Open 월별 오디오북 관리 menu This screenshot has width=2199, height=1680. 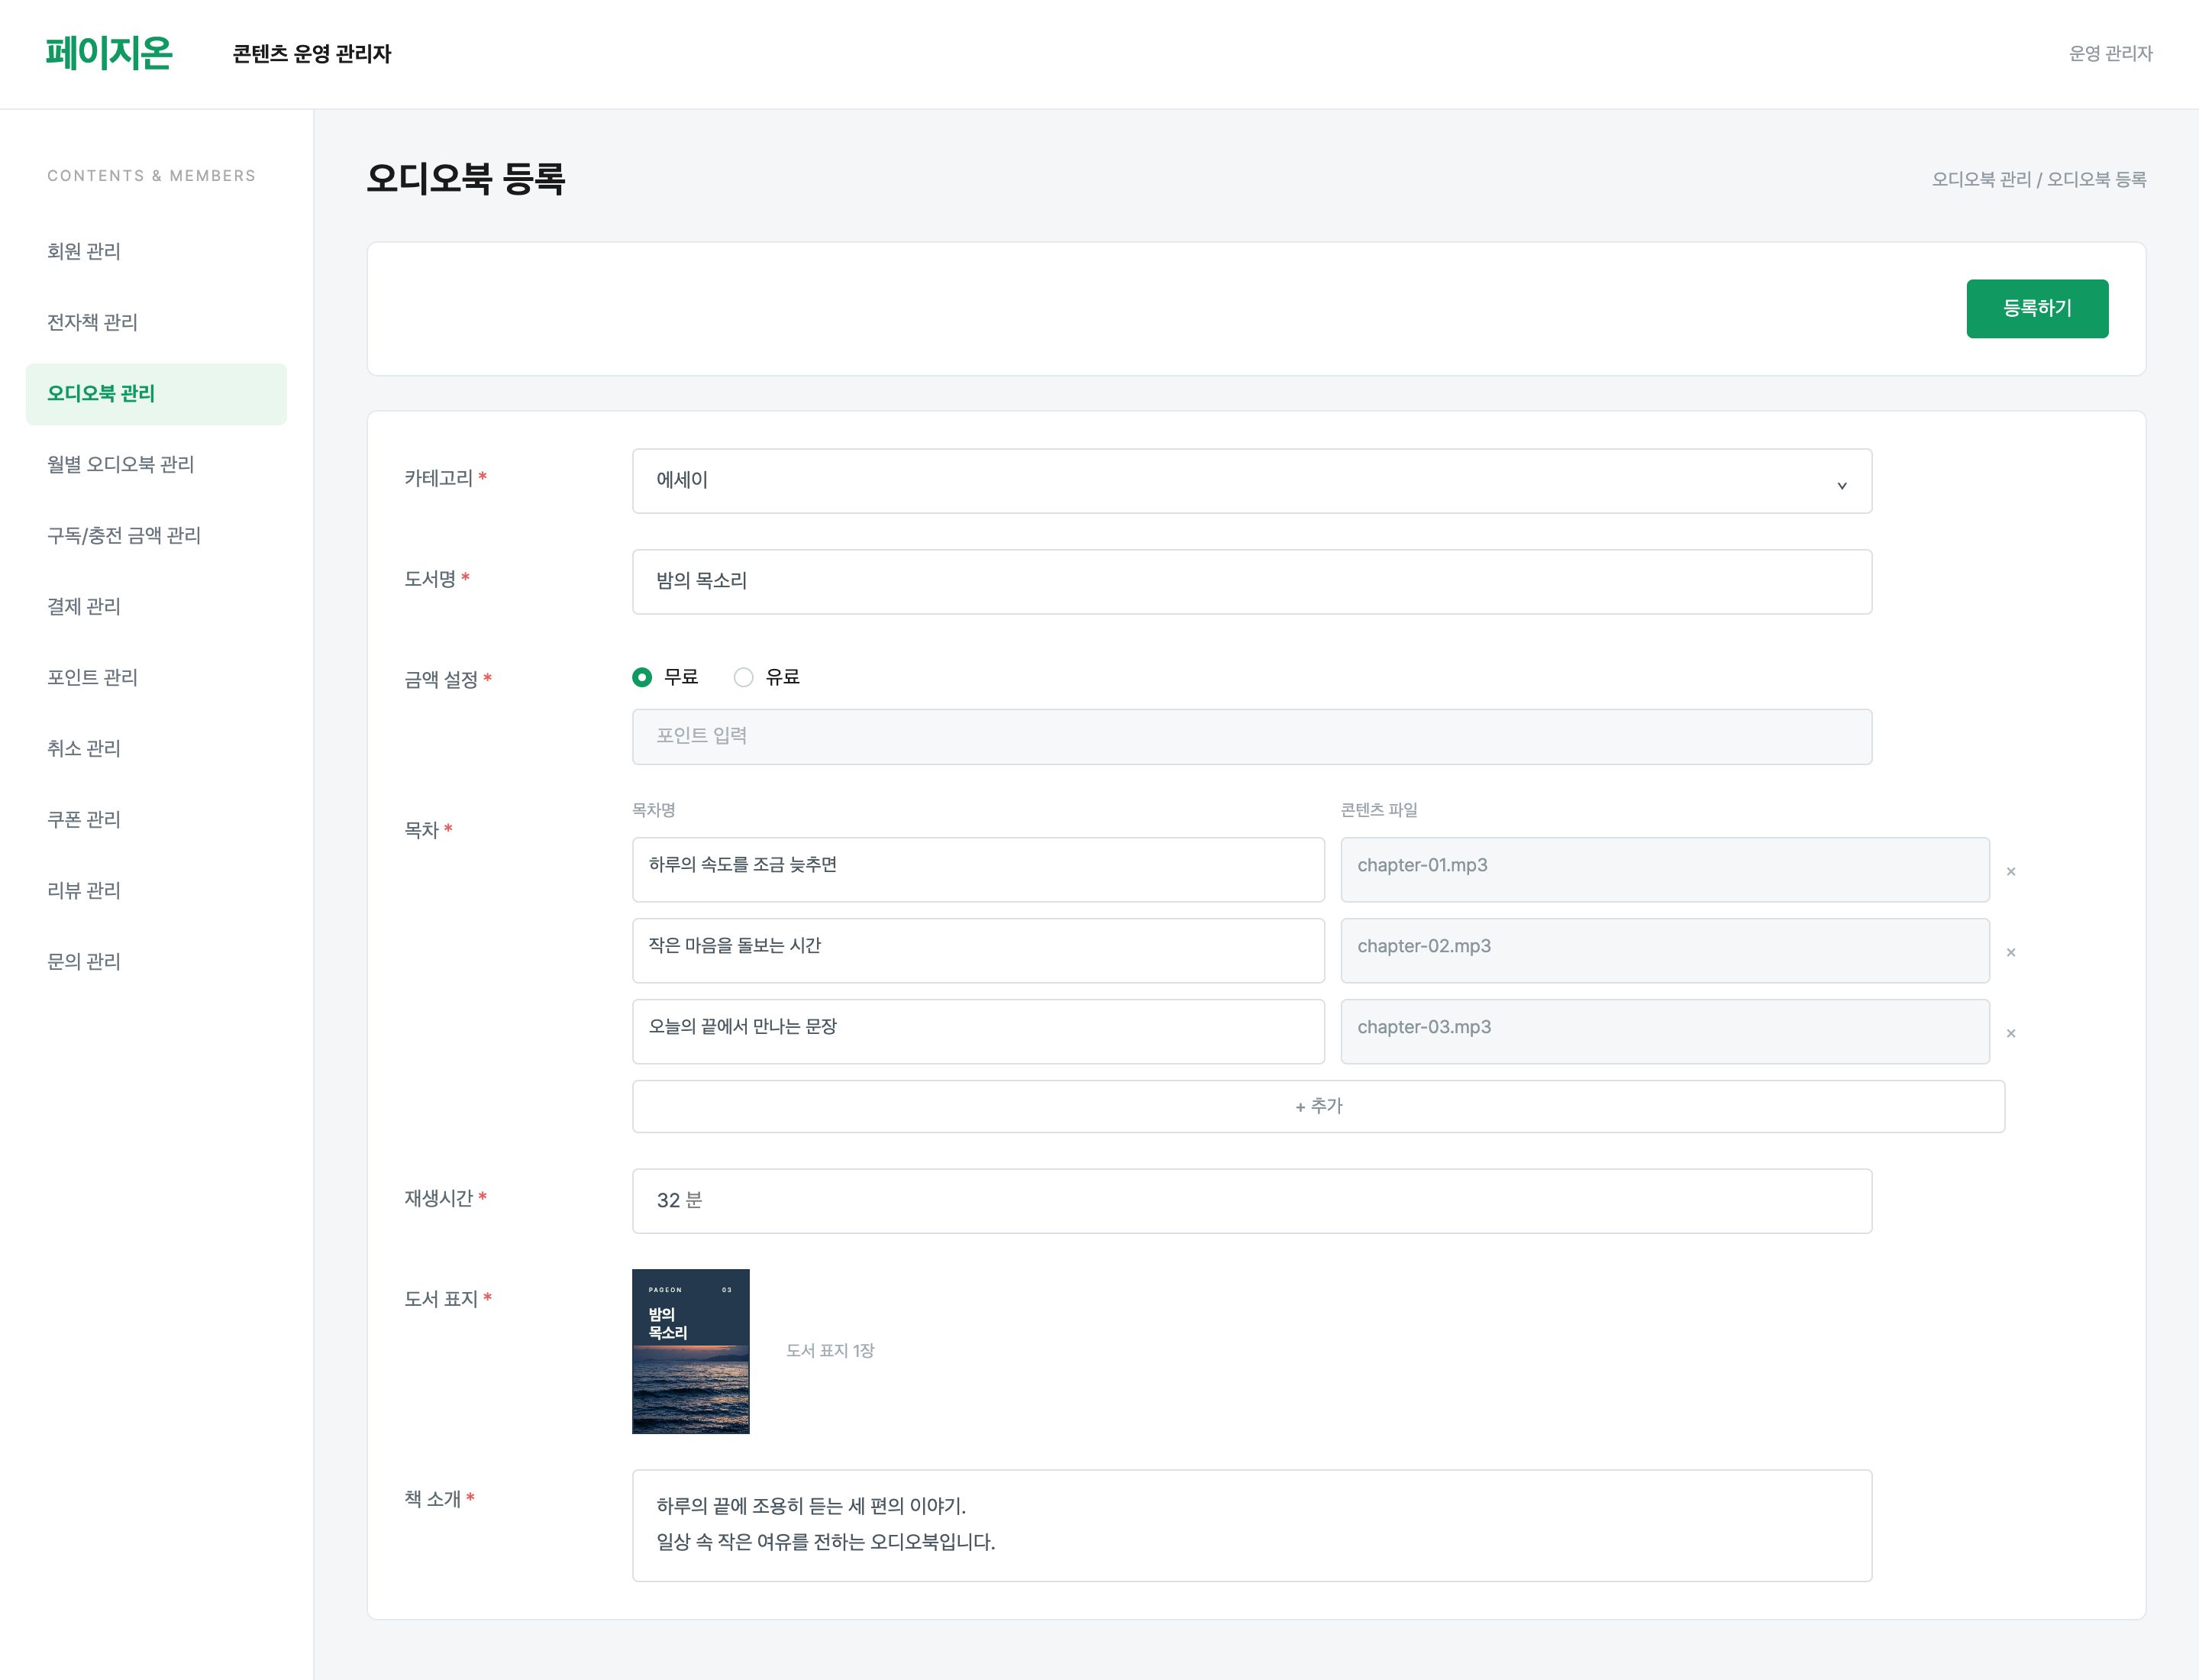point(156,464)
